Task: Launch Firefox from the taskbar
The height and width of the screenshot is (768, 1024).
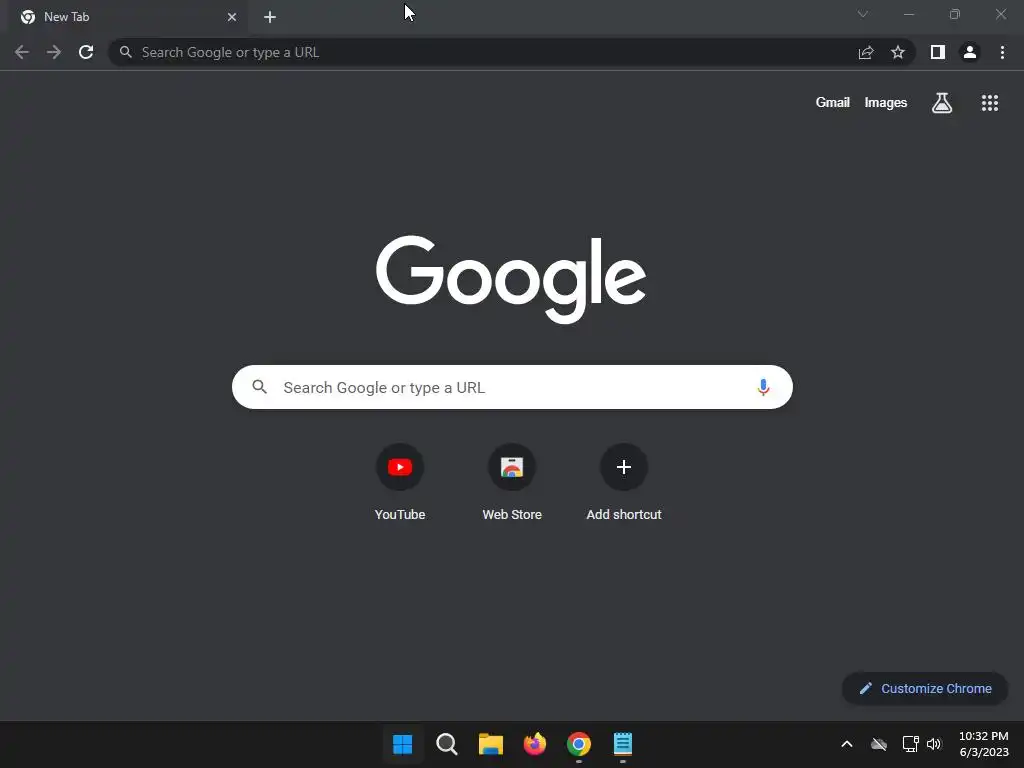Action: click(535, 744)
